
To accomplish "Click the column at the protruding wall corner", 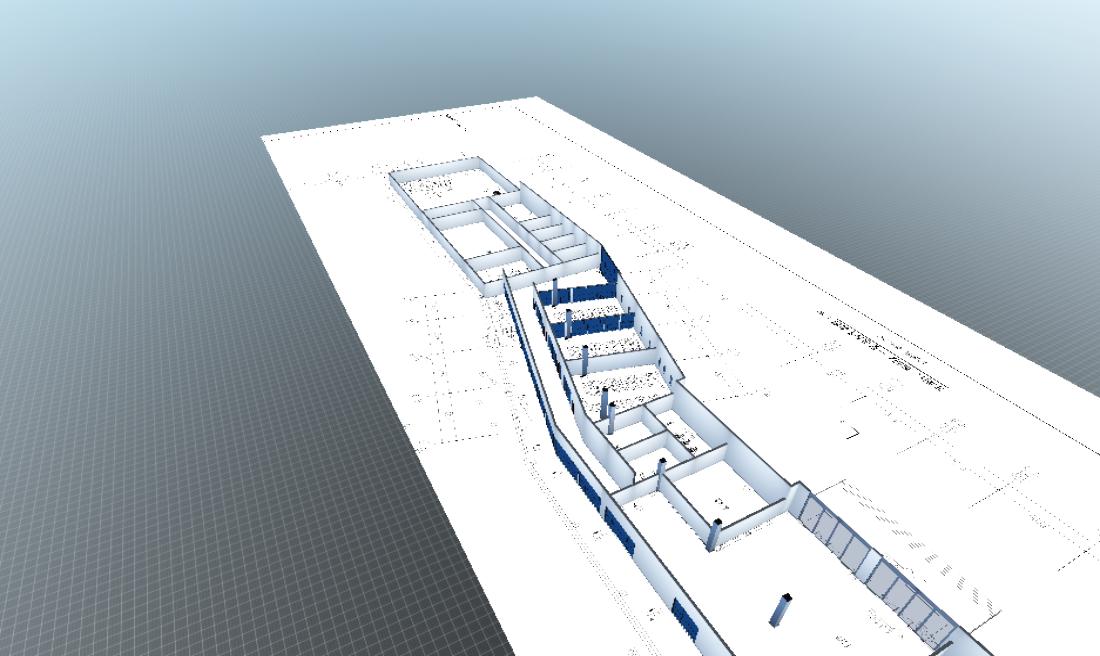I will 714,535.
